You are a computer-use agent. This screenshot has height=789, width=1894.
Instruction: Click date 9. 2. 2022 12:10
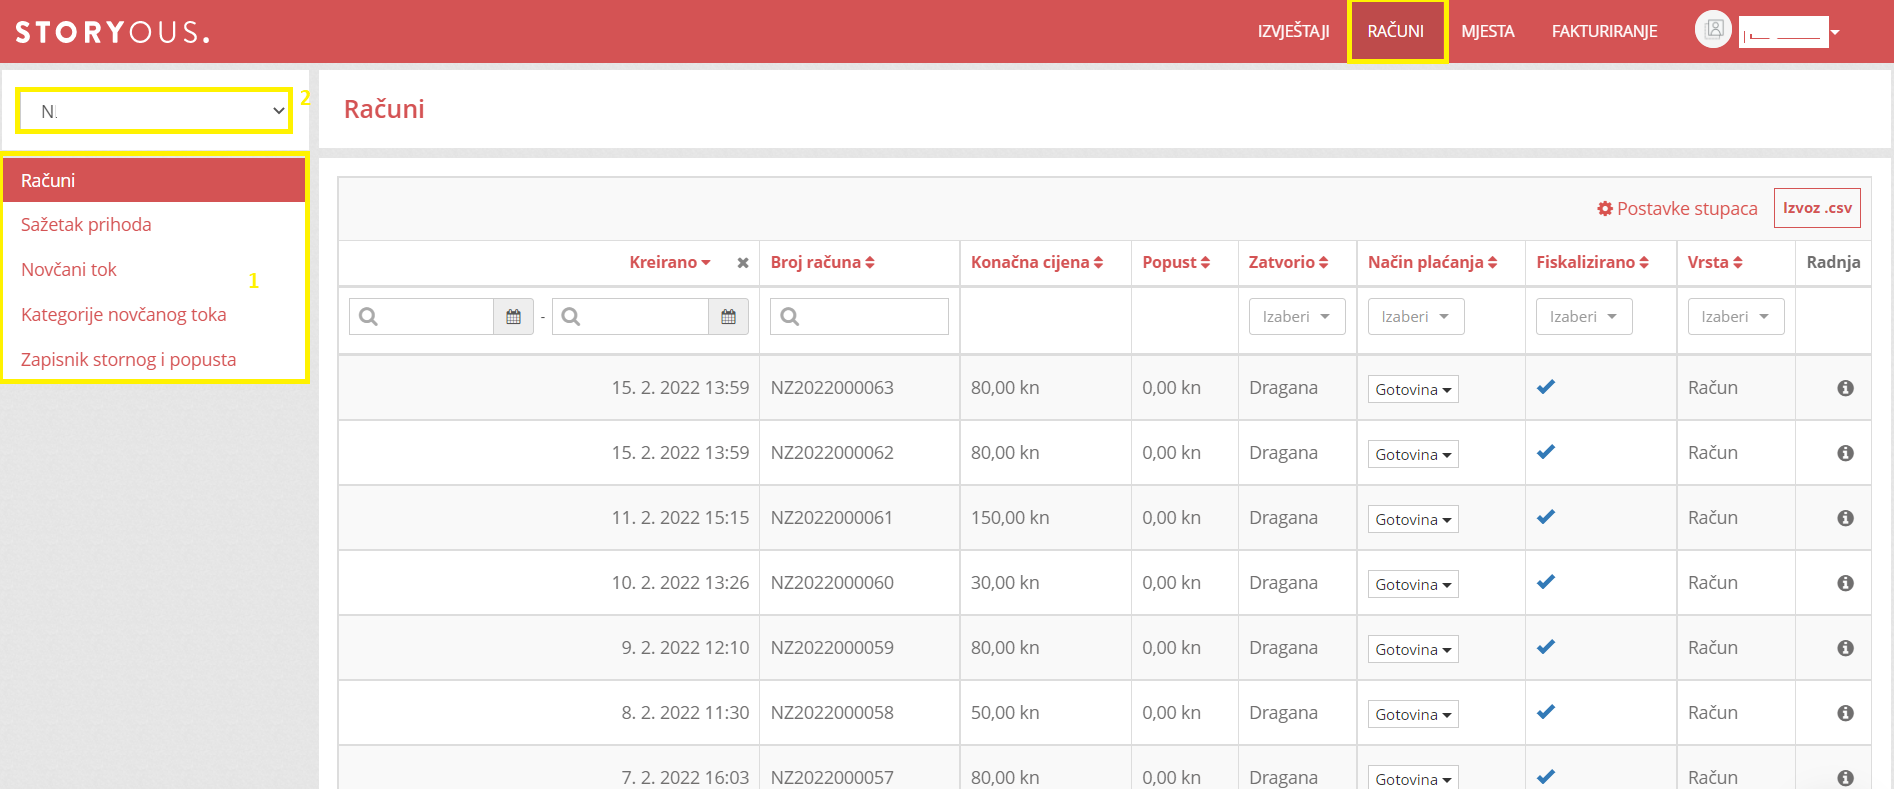tap(685, 648)
